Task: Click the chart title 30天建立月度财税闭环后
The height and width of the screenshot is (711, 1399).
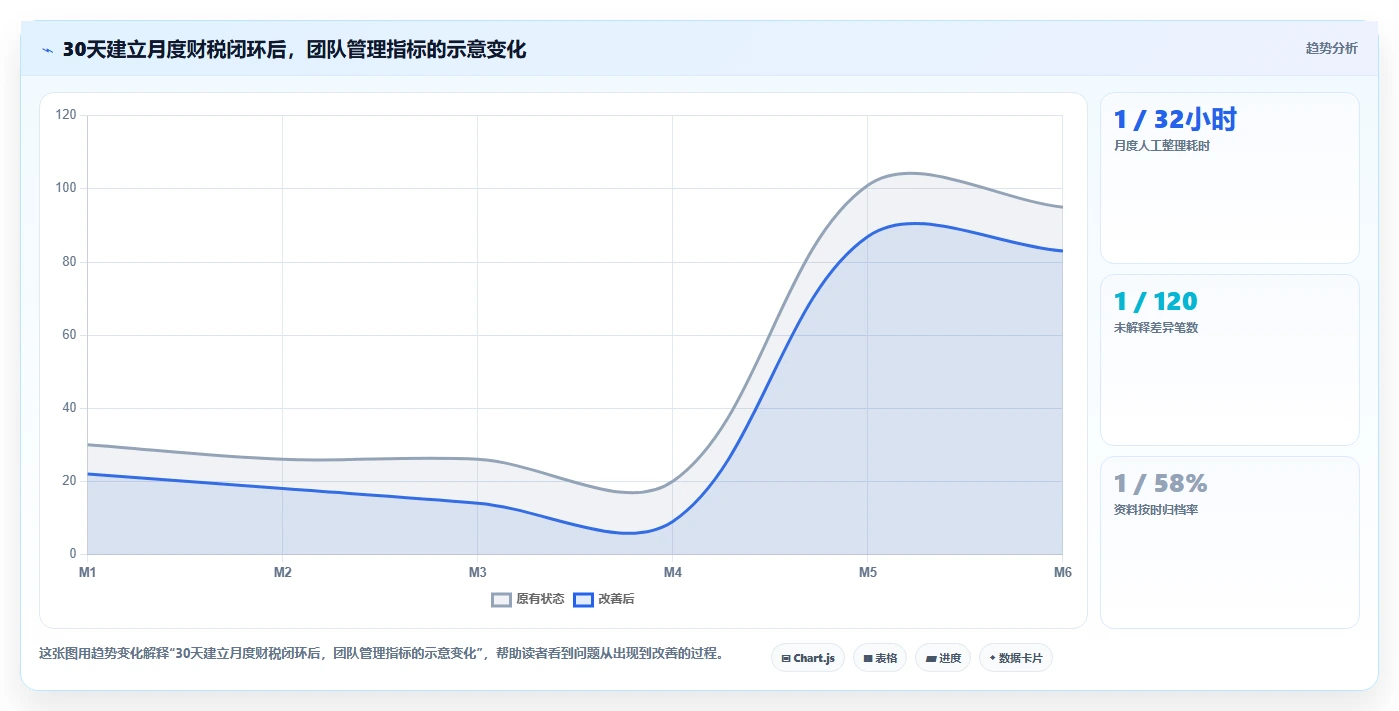Action: [294, 49]
